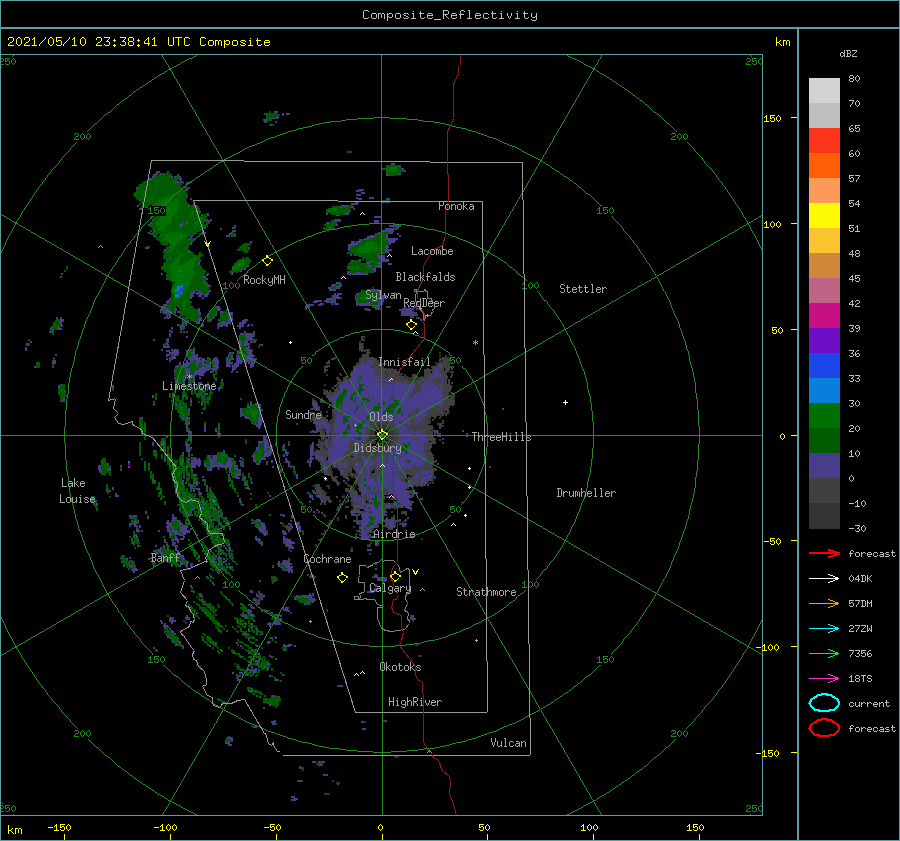
Task: Click the Calgary city label
Action: click(390, 588)
